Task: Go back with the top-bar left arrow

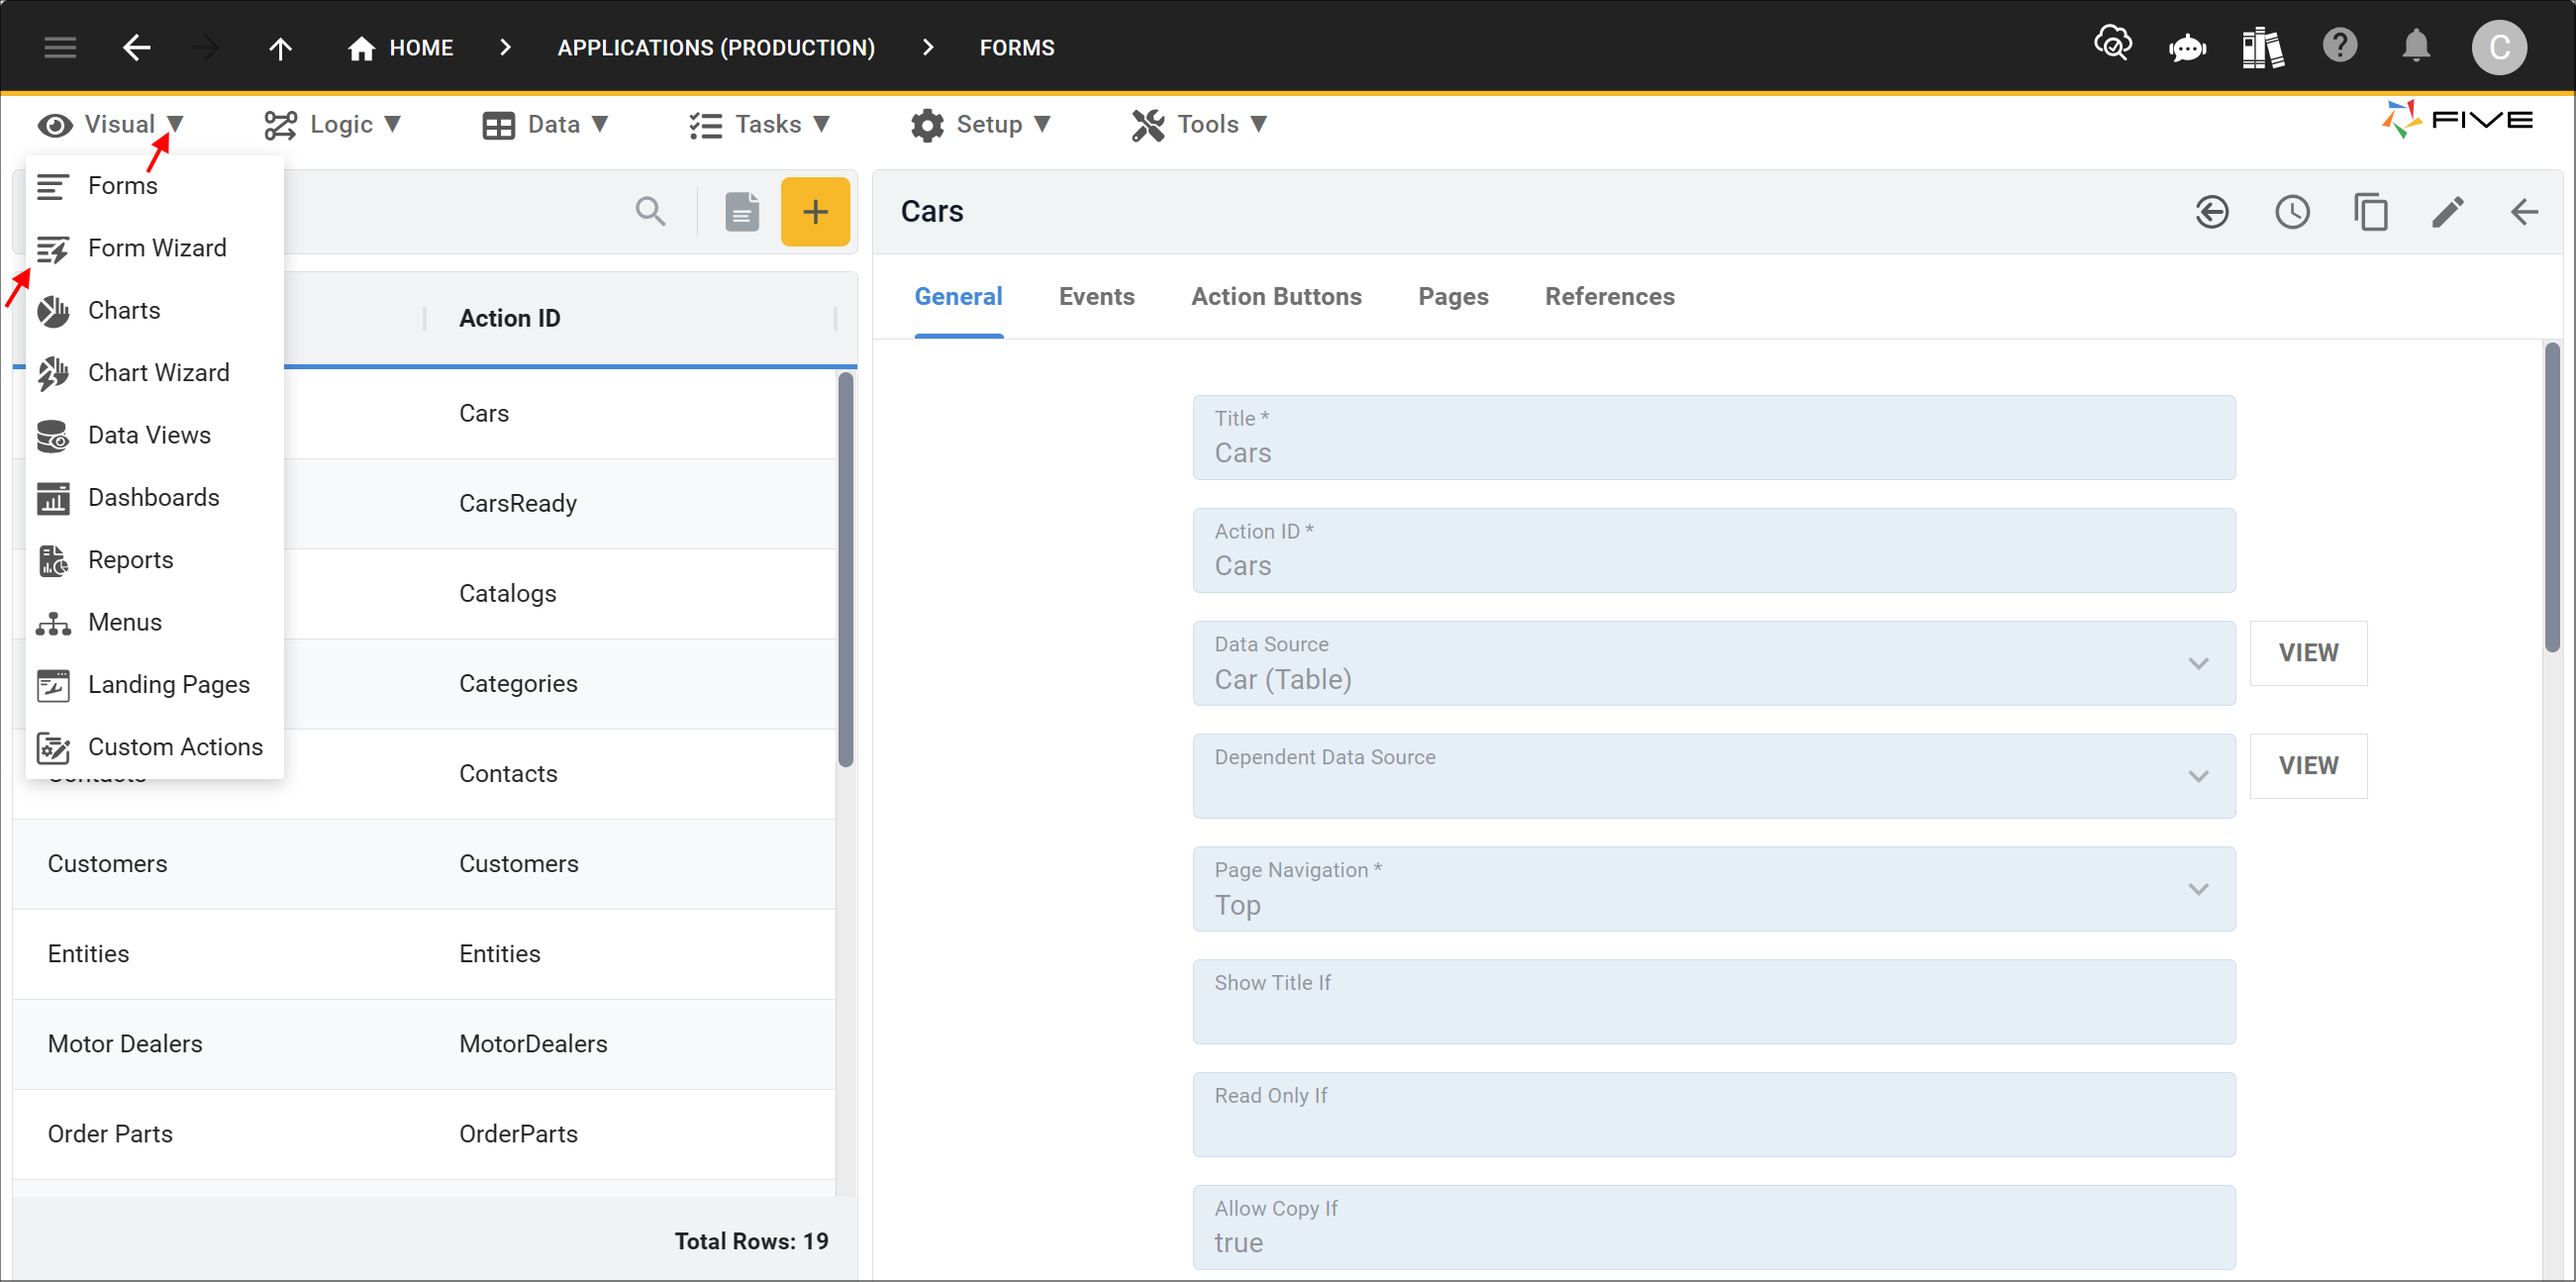Action: (x=136, y=47)
